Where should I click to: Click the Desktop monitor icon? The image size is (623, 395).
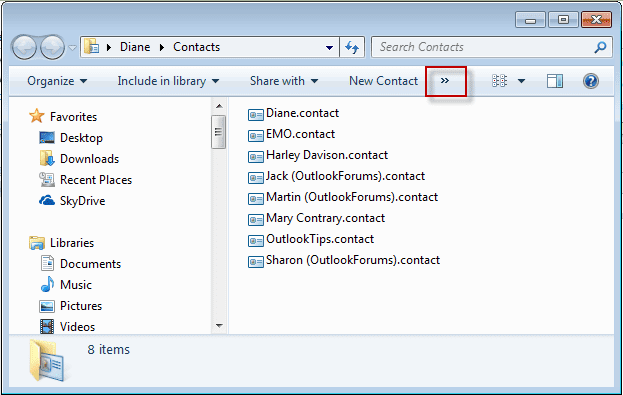click(47, 138)
